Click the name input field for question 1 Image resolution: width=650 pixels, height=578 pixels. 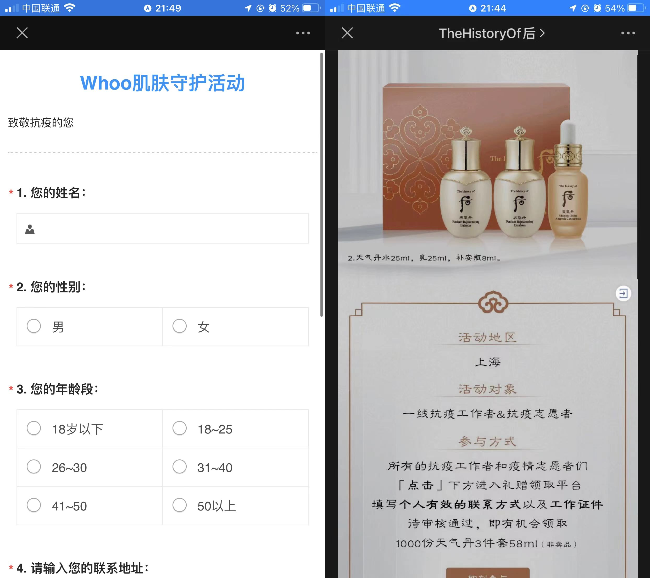pyautogui.click(x=162, y=228)
